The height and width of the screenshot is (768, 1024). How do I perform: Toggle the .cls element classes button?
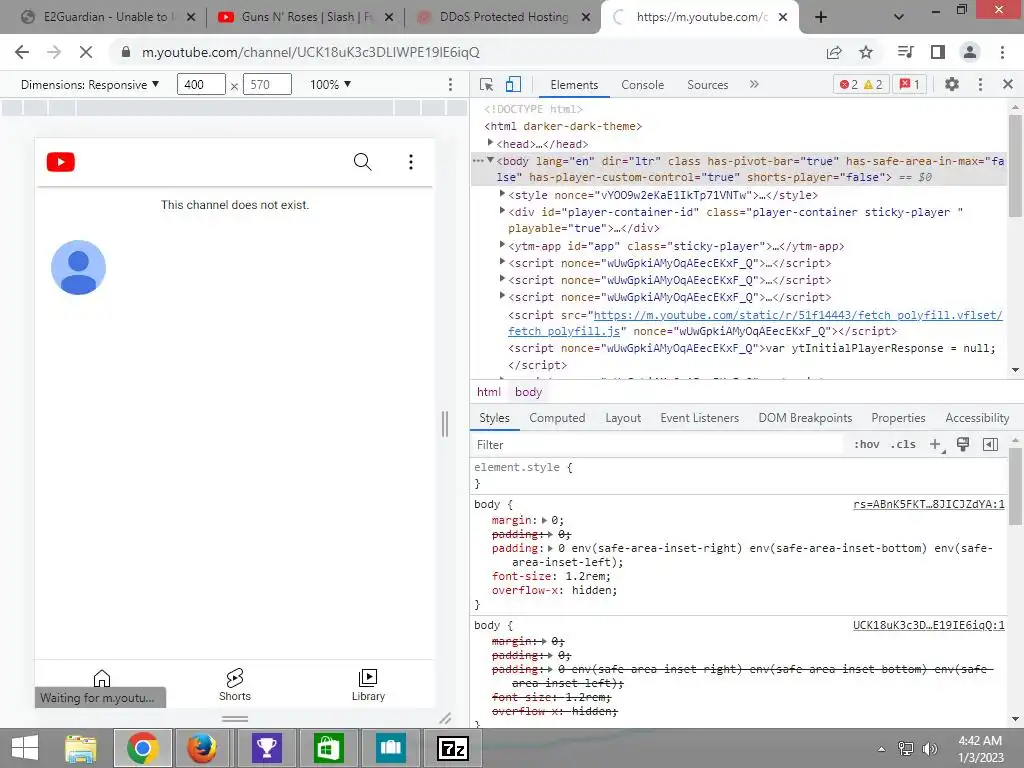coord(903,445)
